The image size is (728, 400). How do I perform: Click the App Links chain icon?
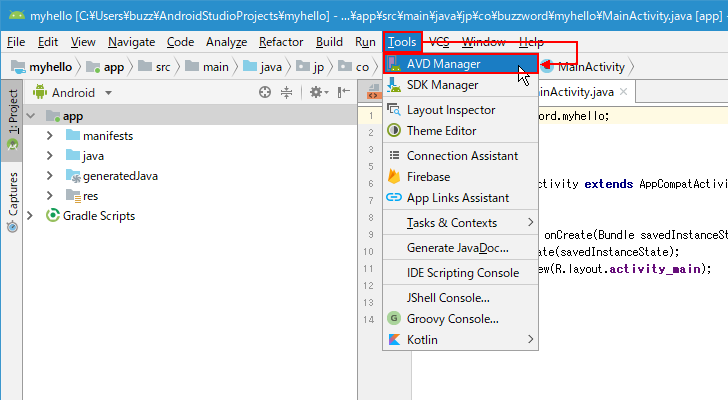tap(394, 197)
